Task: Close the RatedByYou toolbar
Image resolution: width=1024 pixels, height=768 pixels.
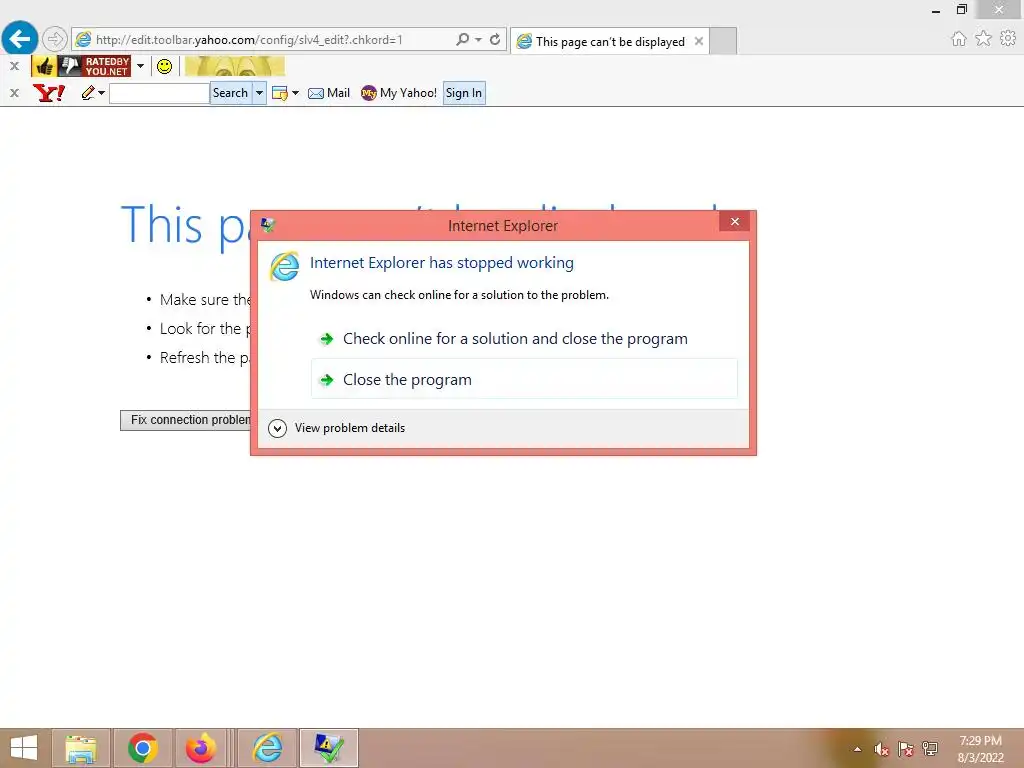Action: pos(14,66)
